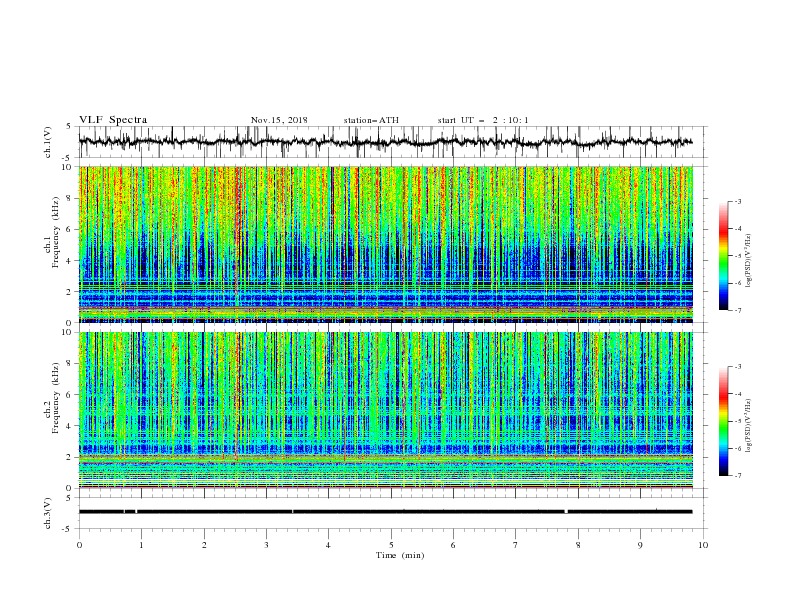Click the "-5" tick on ch.1 colorbar
The width and height of the screenshot is (792, 612).
click(738, 256)
